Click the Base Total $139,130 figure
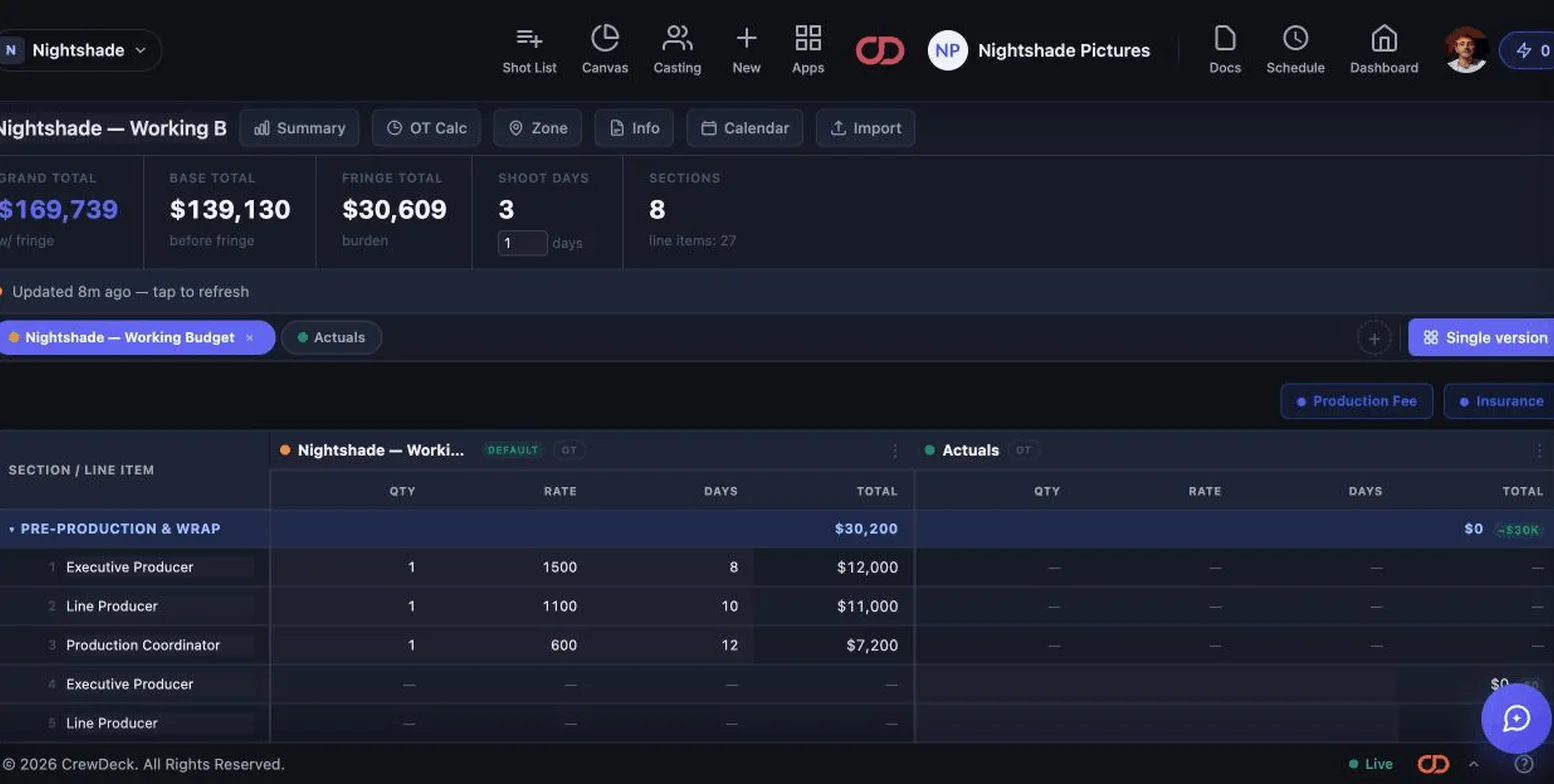This screenshot has width=1554, height=784. 230,210
